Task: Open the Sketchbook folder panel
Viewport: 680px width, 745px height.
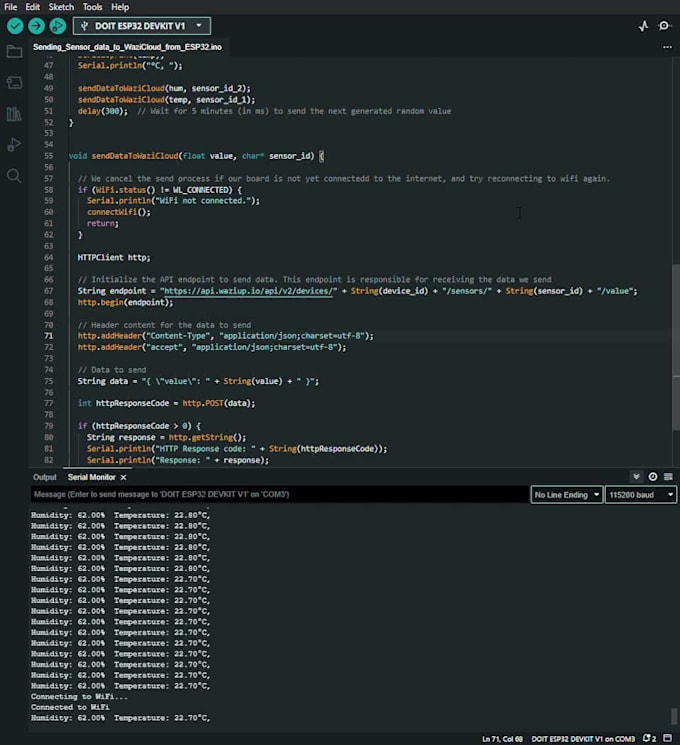Action: point(14,51)
